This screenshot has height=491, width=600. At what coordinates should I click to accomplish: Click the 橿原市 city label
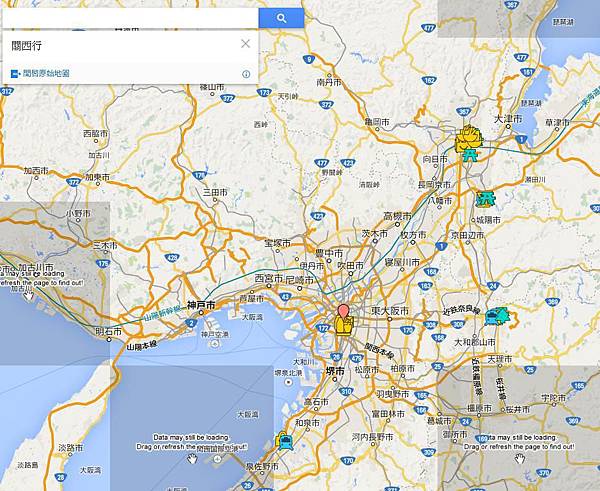click(479, 409)
